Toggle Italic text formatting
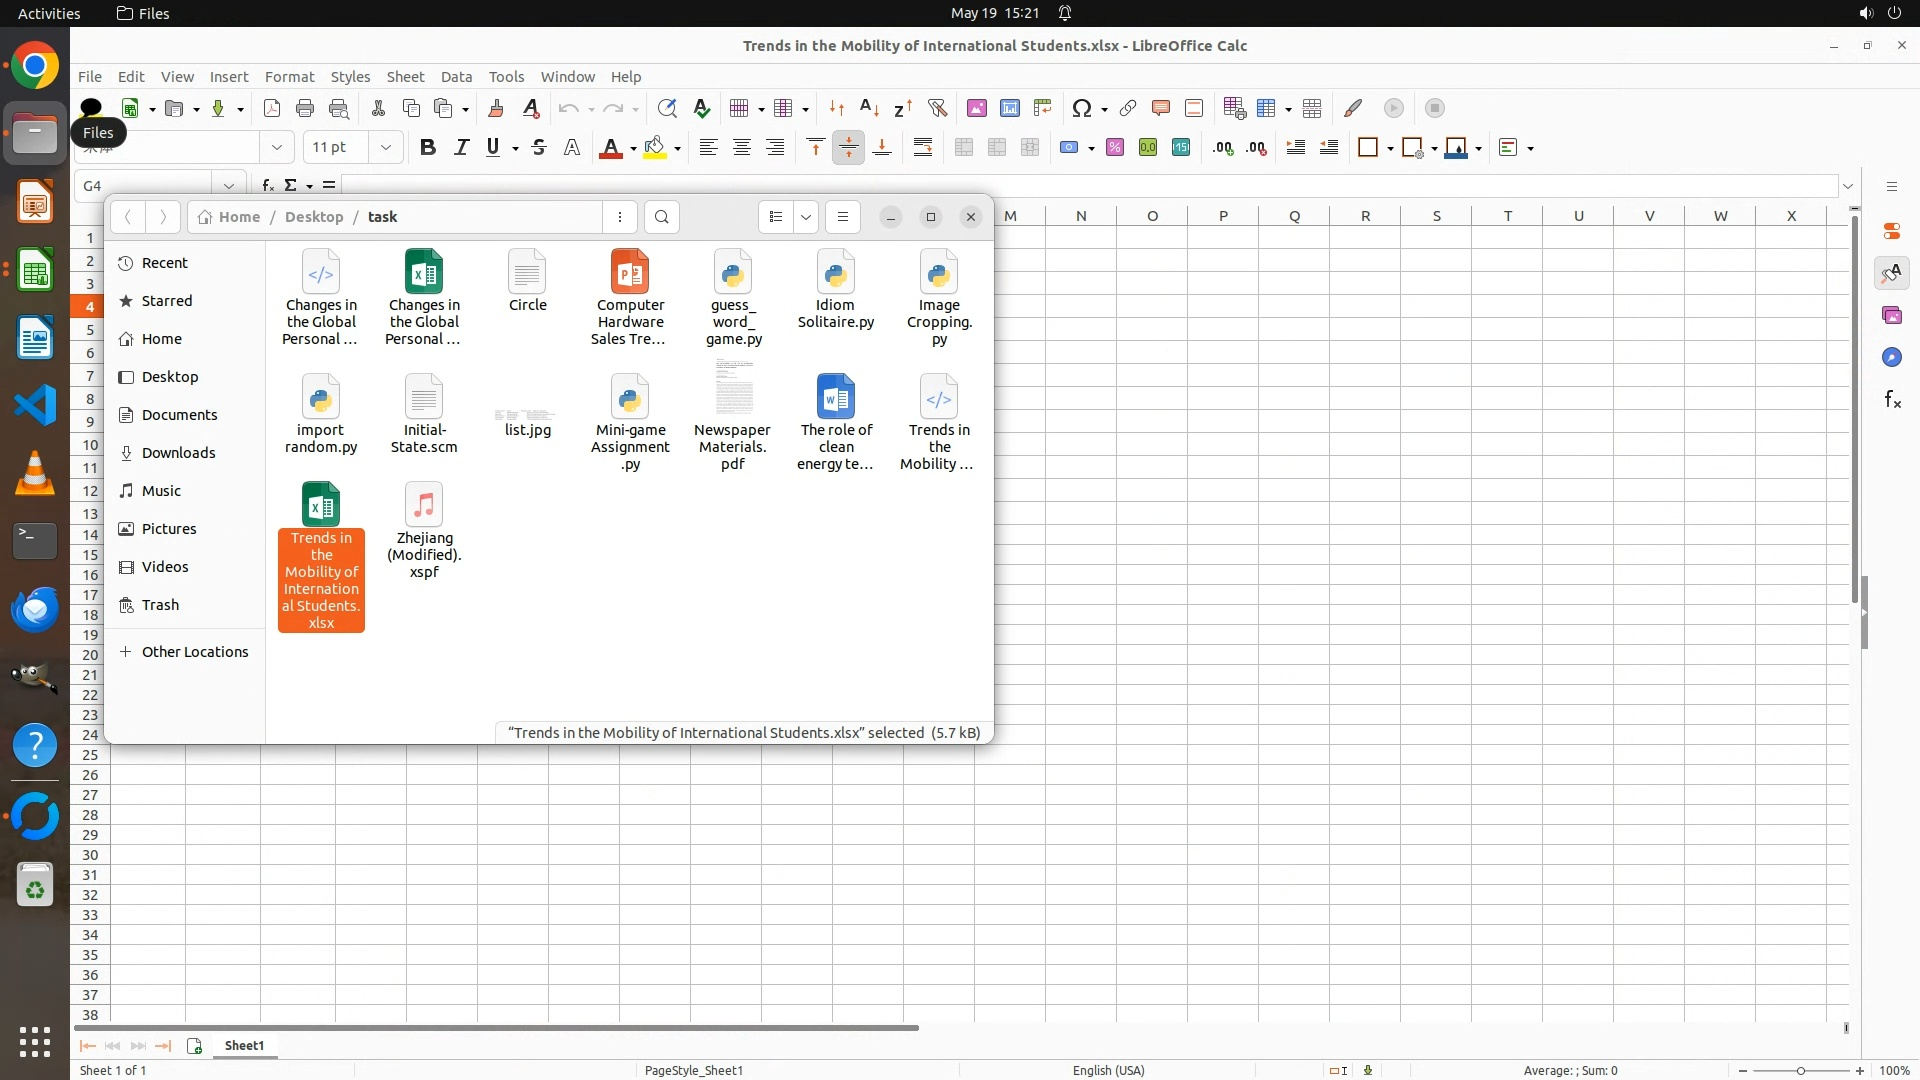 click(x=461, y=148)
